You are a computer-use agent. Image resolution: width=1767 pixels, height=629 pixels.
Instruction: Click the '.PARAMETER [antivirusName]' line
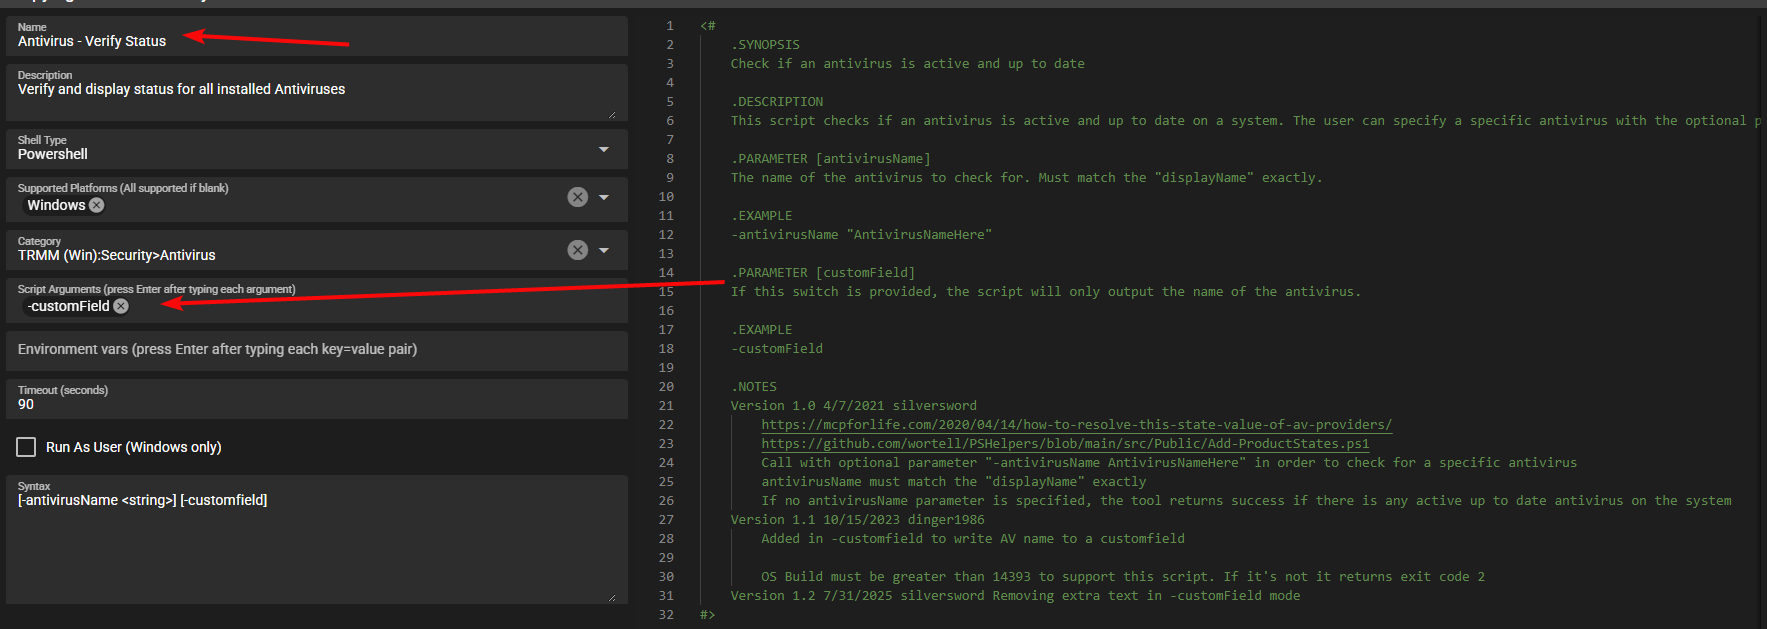(830, 158)
